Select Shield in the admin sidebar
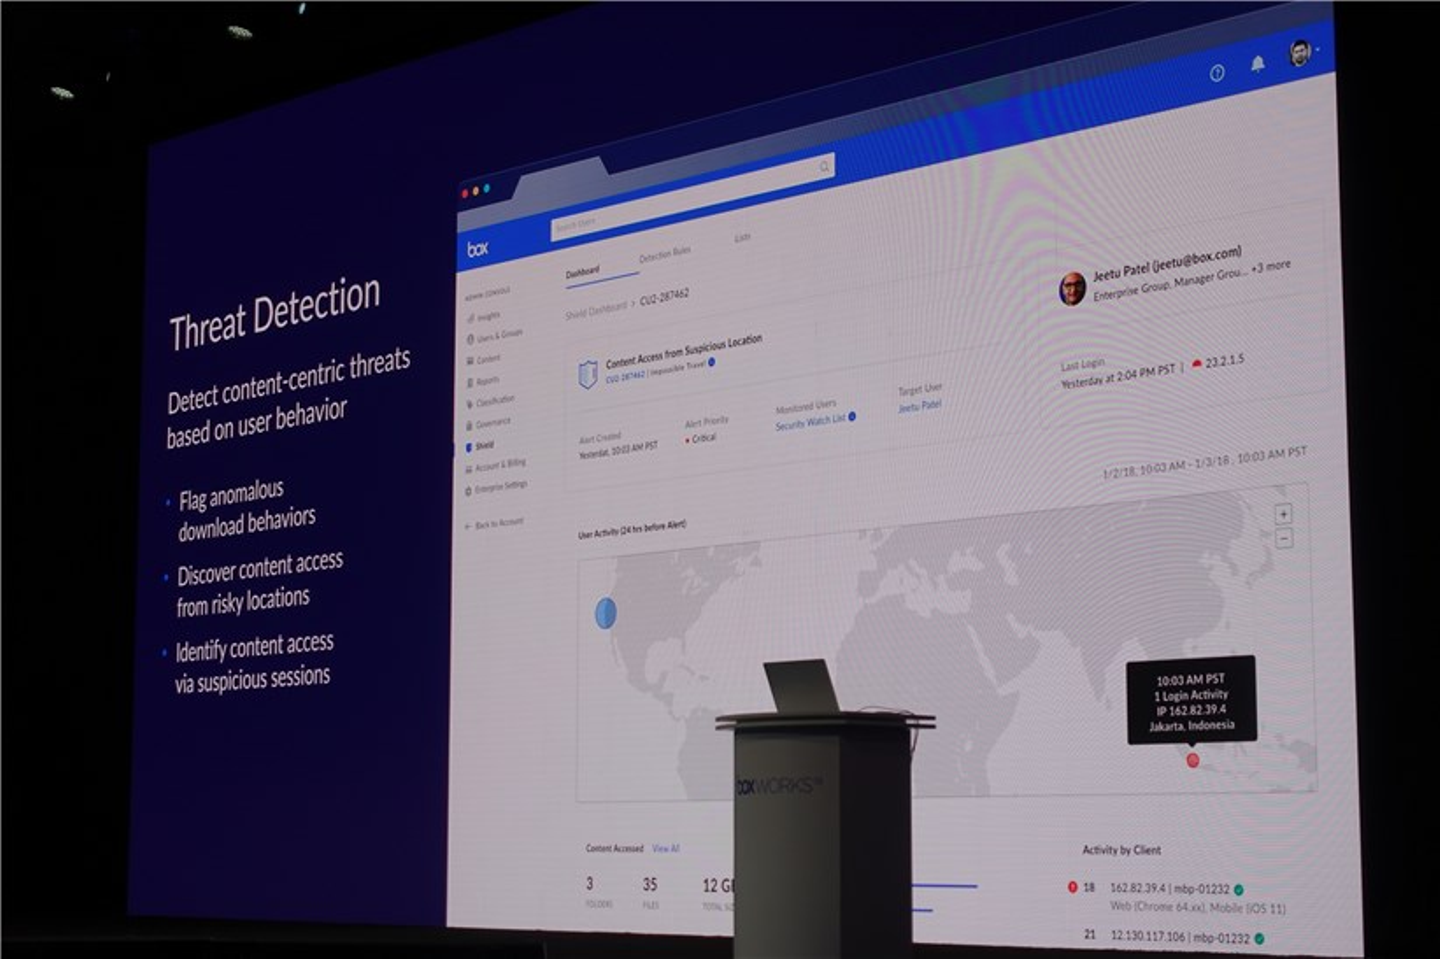This screenshot has height=959, width=1440. [x=485, y=446]
